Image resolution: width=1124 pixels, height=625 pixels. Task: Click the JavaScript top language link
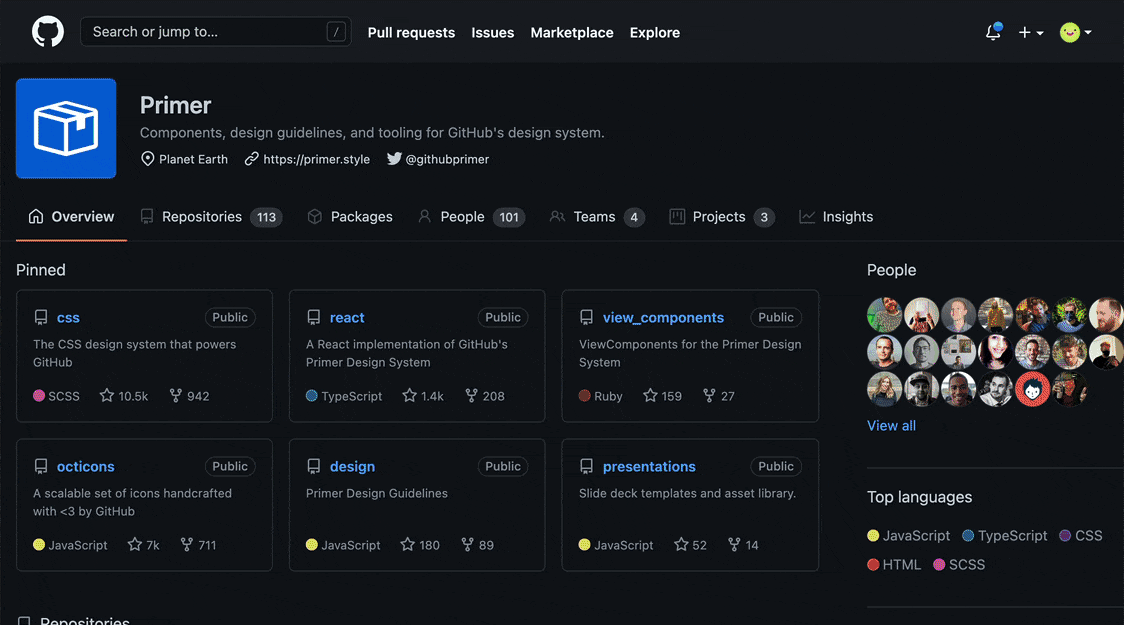[x=908, y=535]
